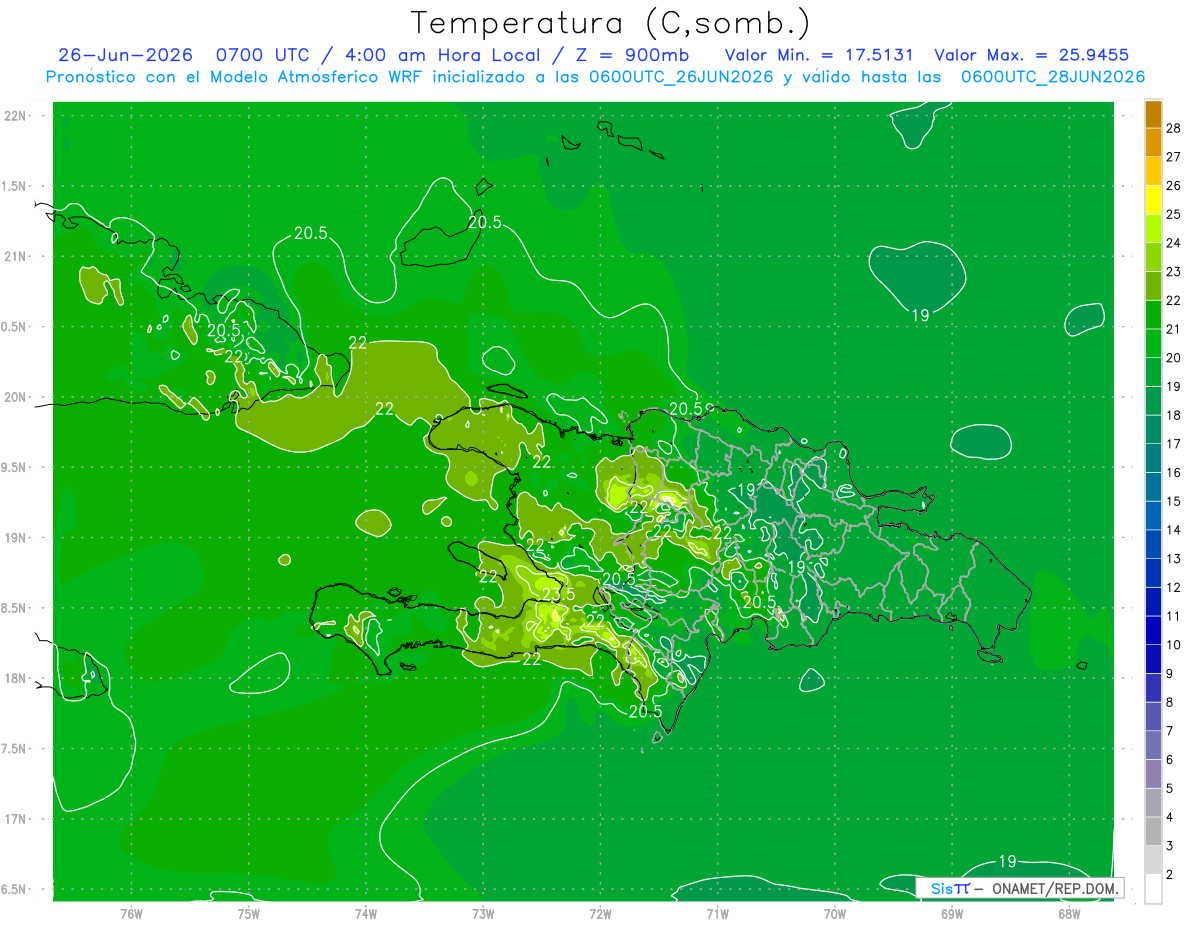The image size is (1200, 927).
Task: Click the legend scale value "18"
Action: click(1174, 415)
